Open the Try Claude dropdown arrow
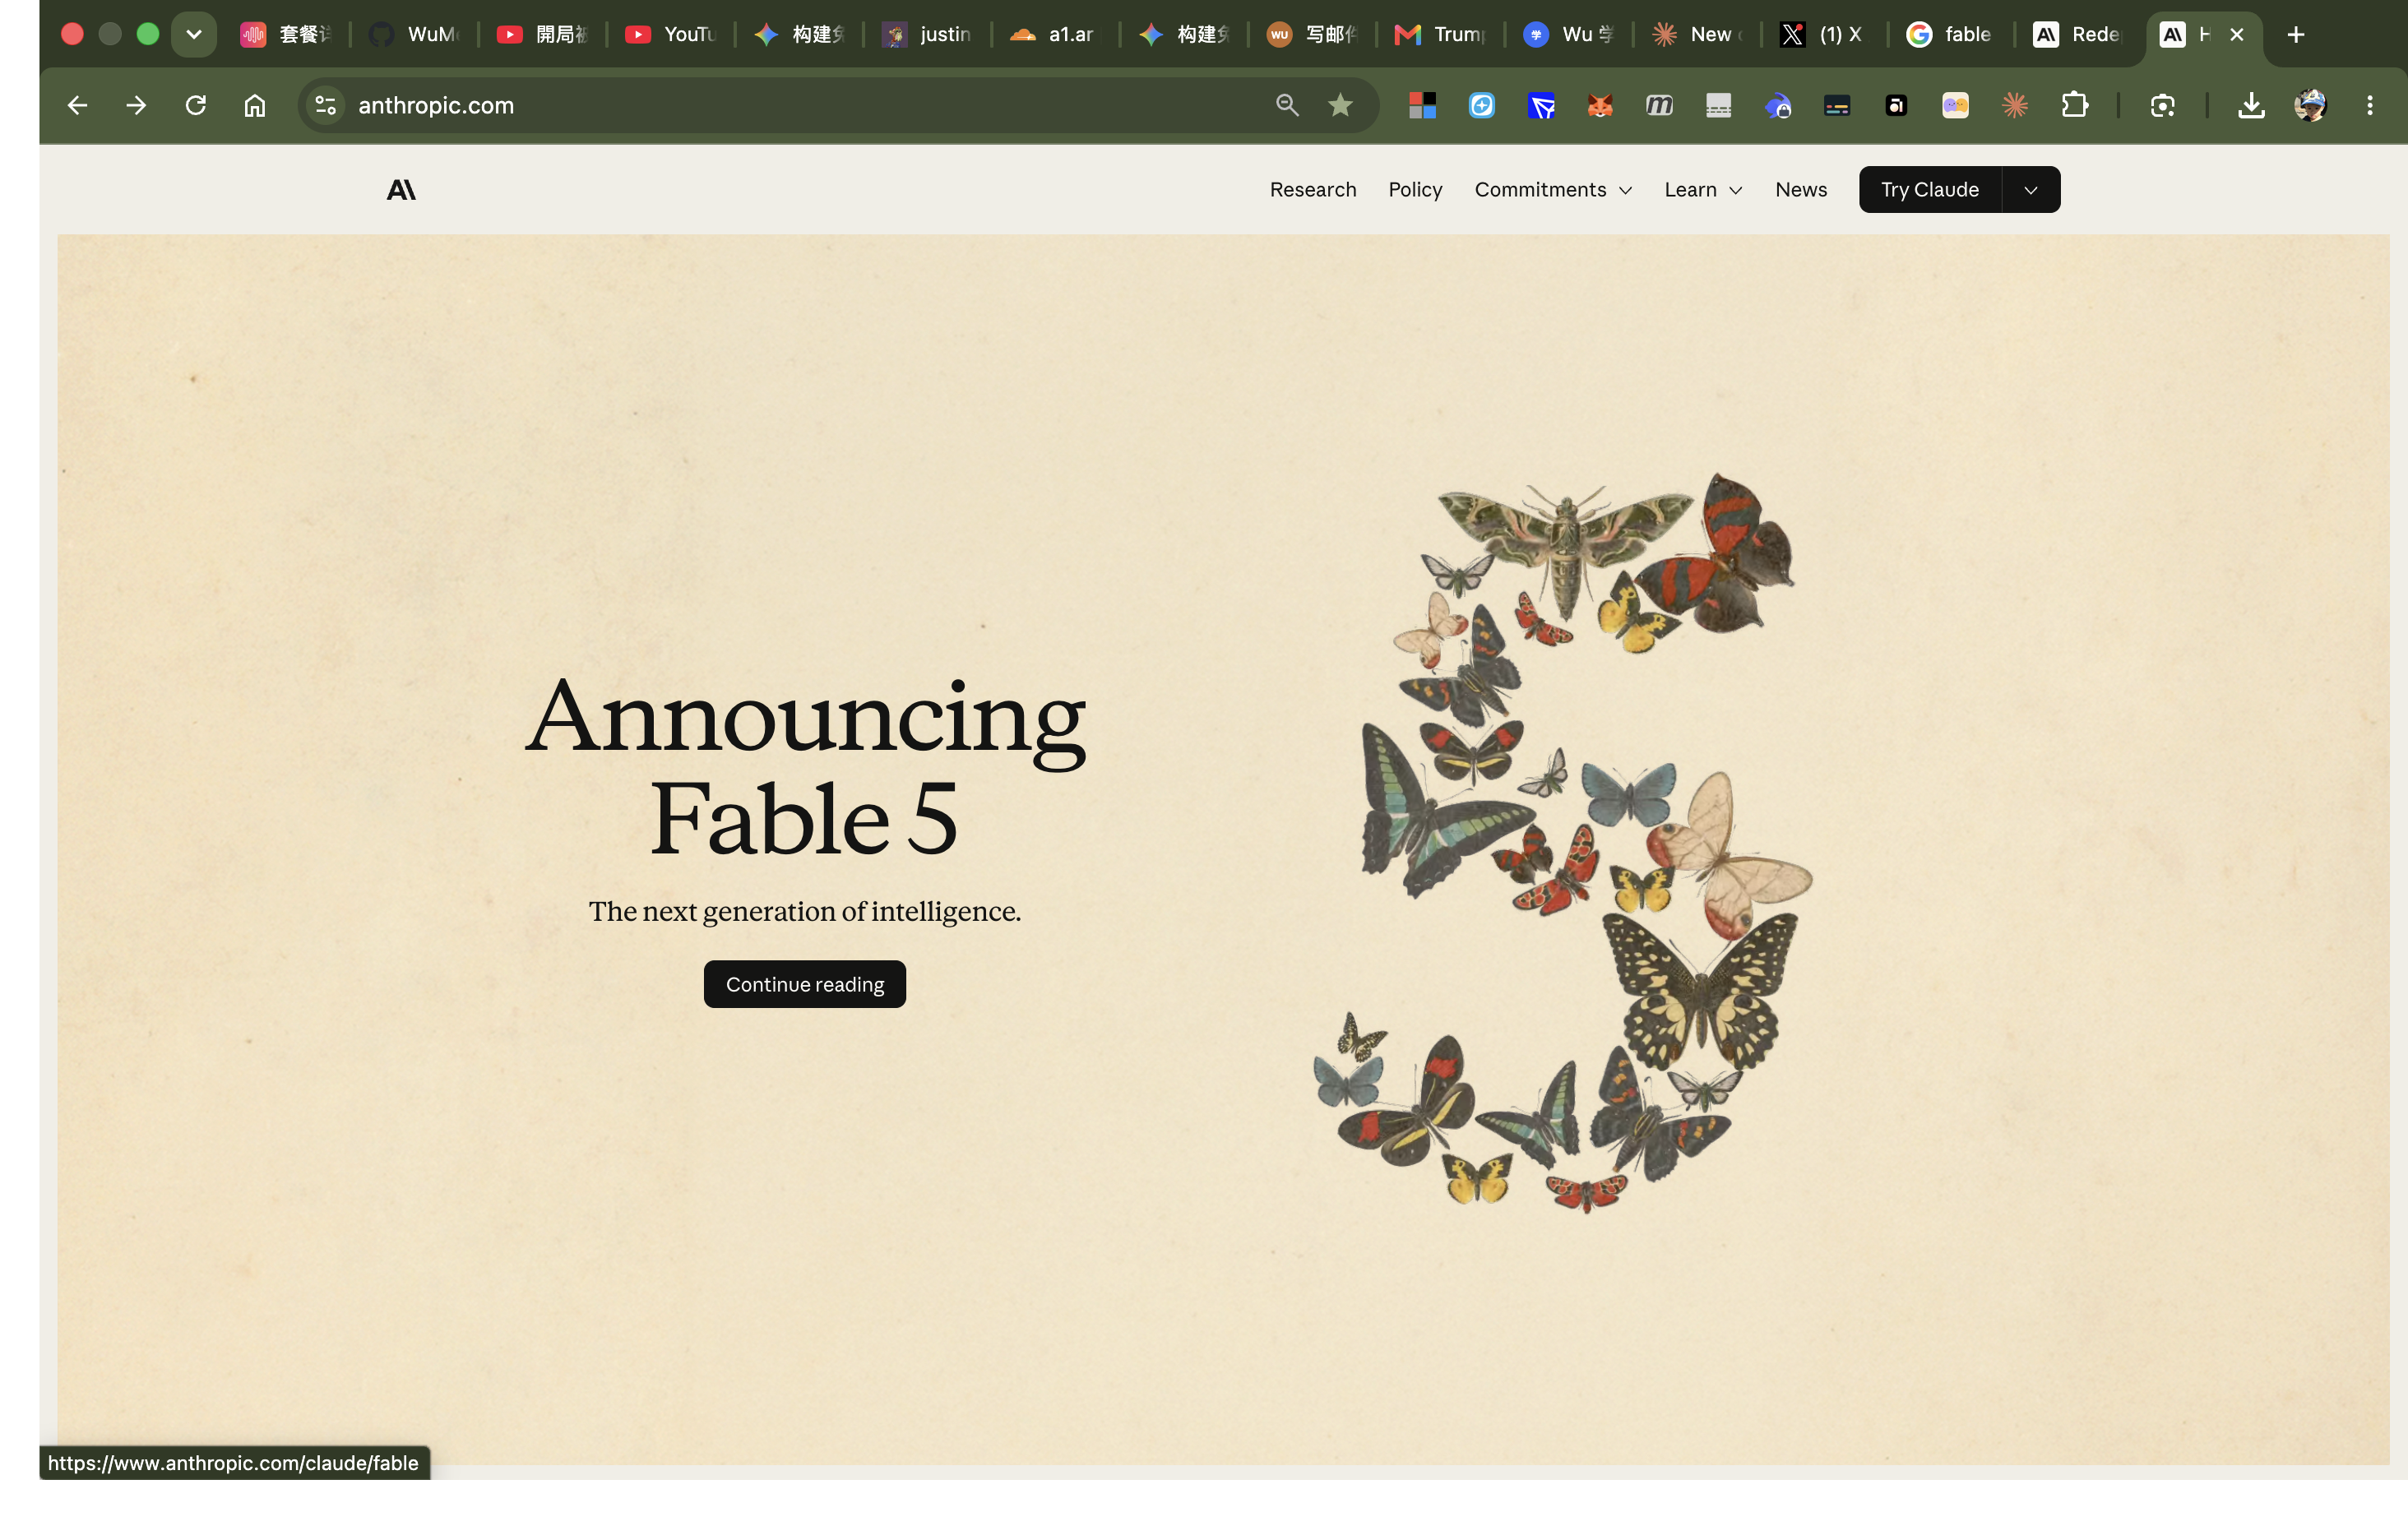 point(2031,190)
